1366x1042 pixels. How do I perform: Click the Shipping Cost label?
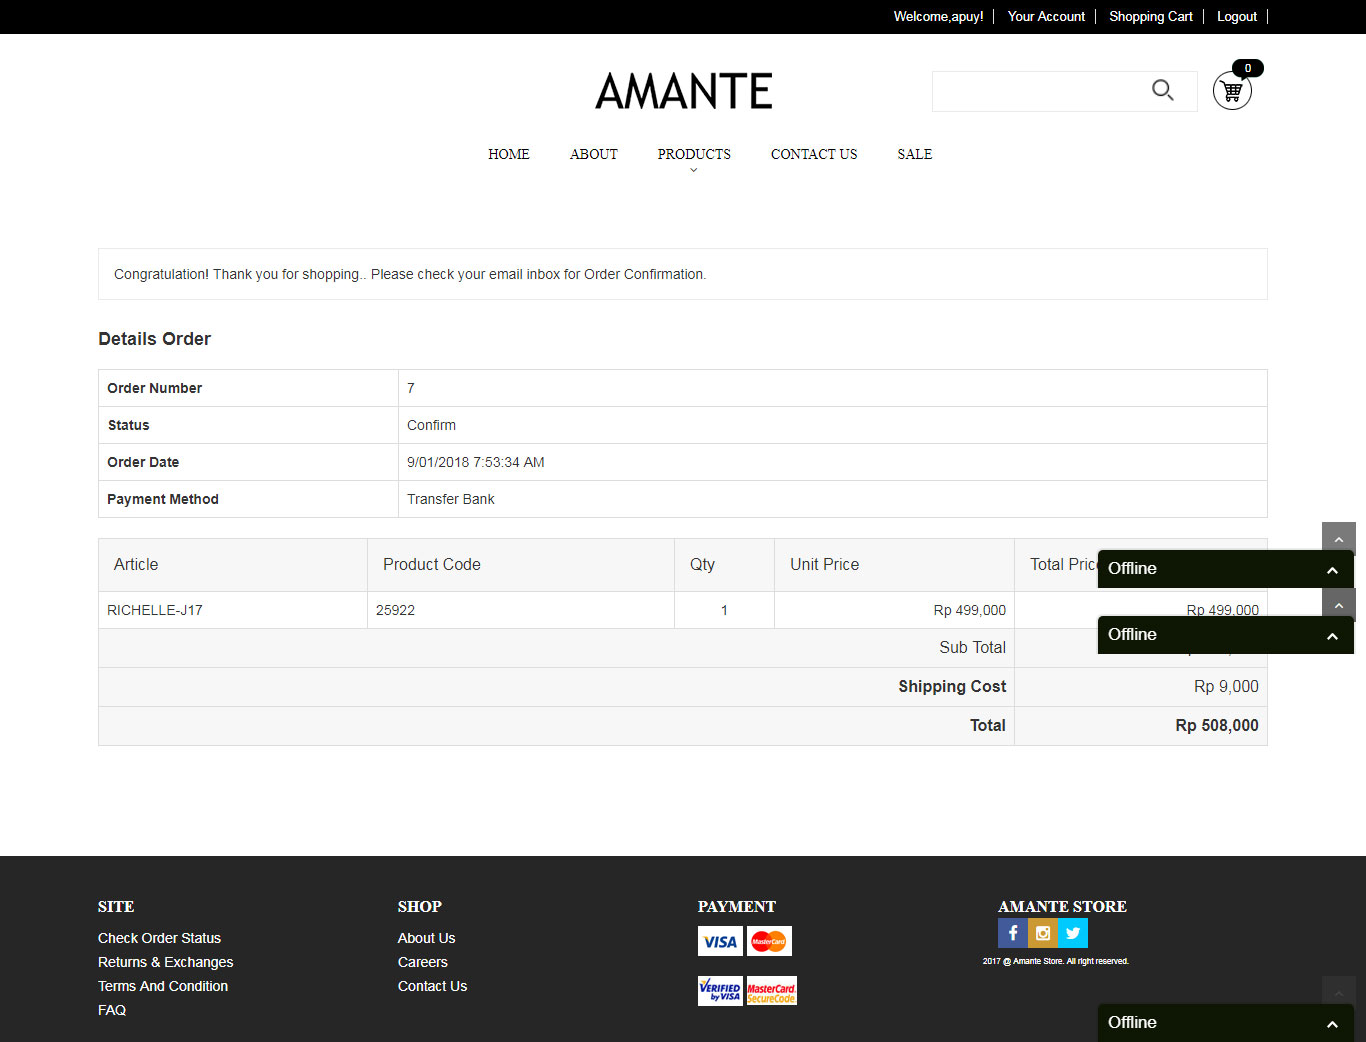point(952,686)
